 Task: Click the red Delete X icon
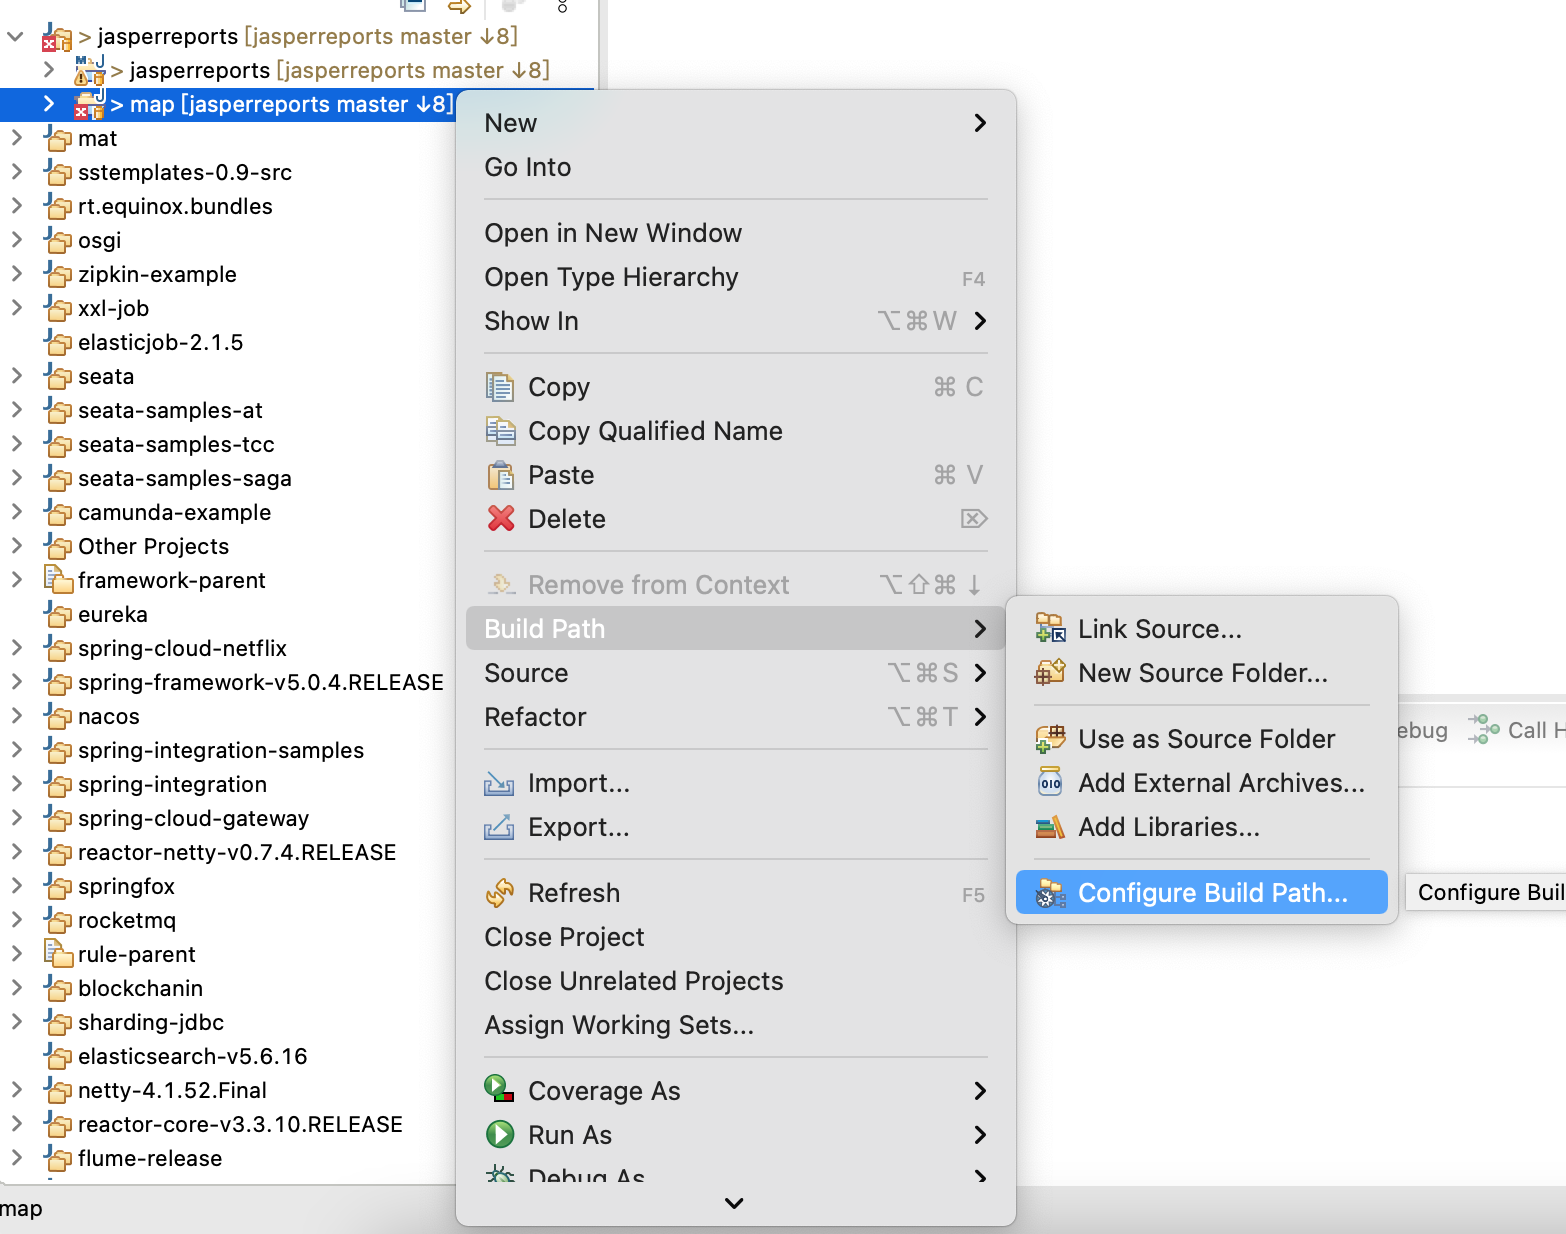coord(500,519)
